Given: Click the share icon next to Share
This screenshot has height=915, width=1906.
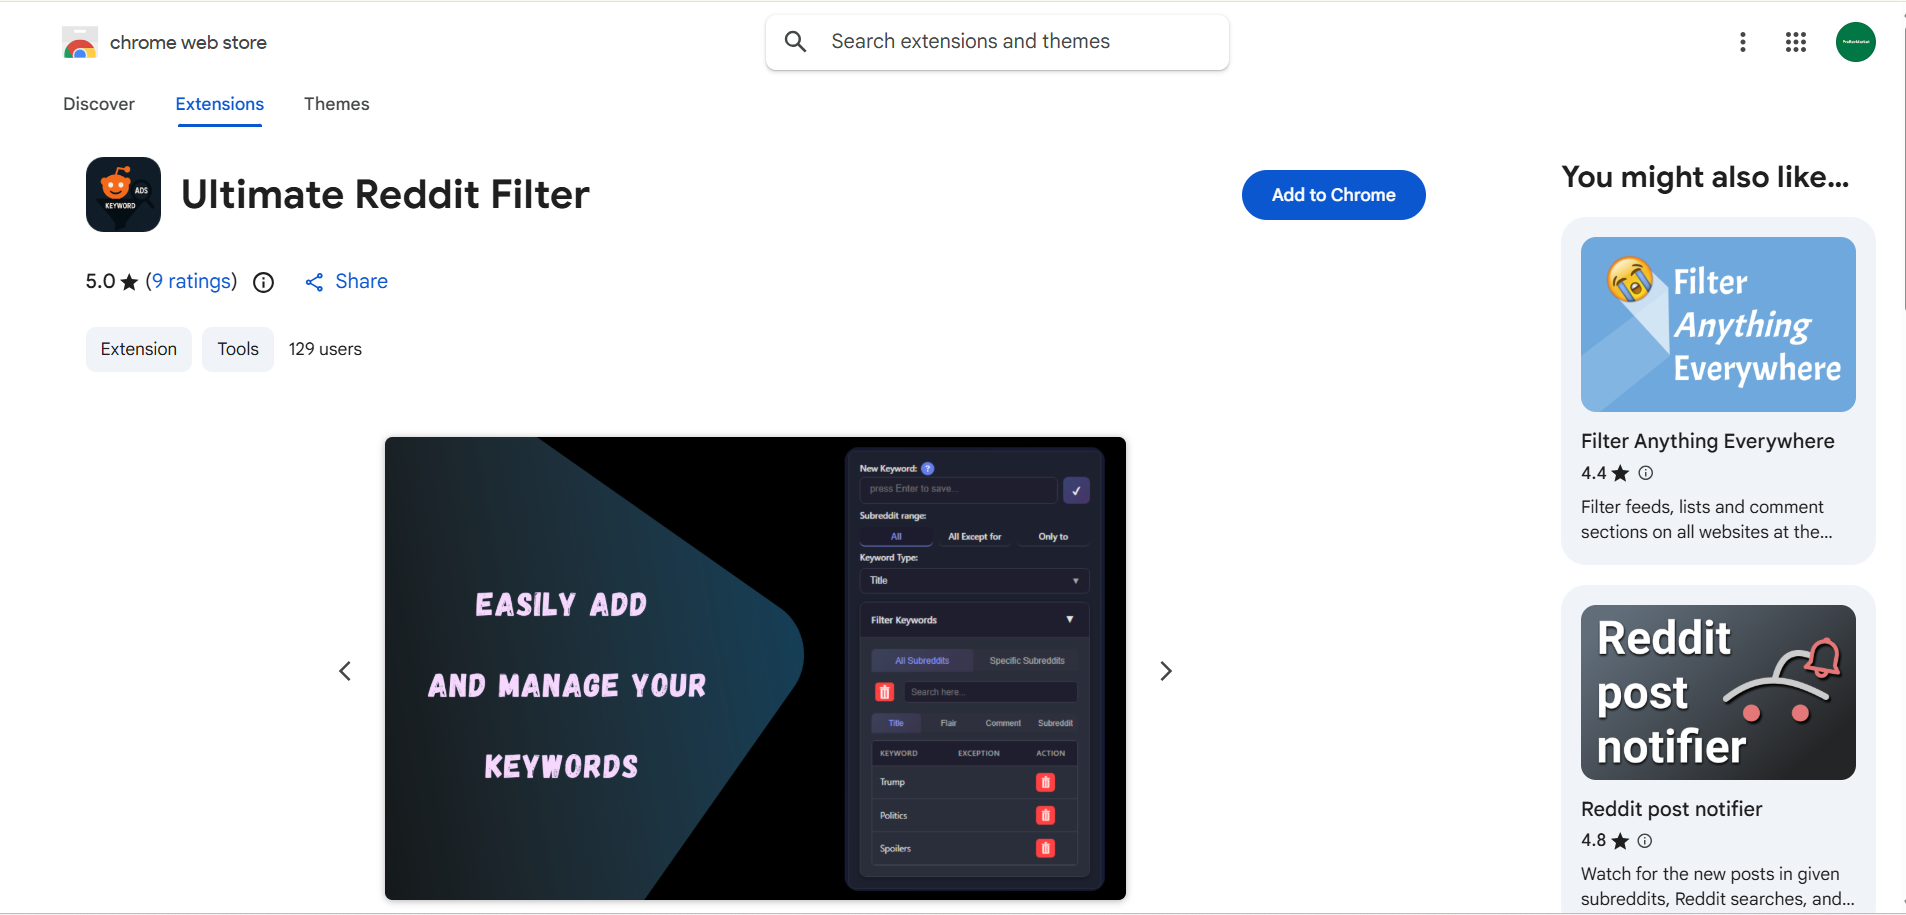Looking at the screenshot, I should [x=314, y=282].
